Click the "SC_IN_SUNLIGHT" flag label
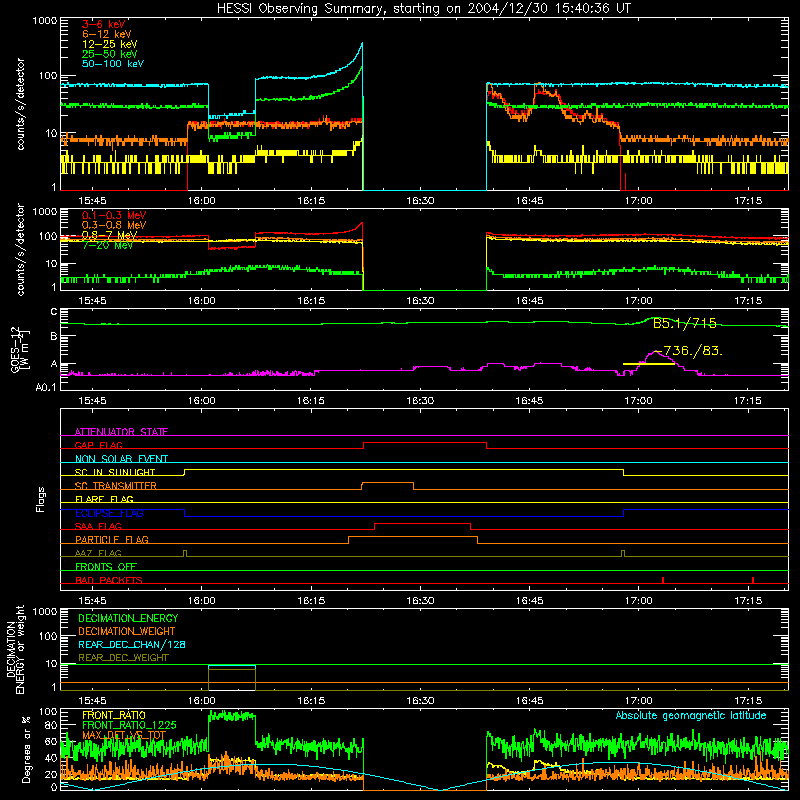 [x=115, y=472]
